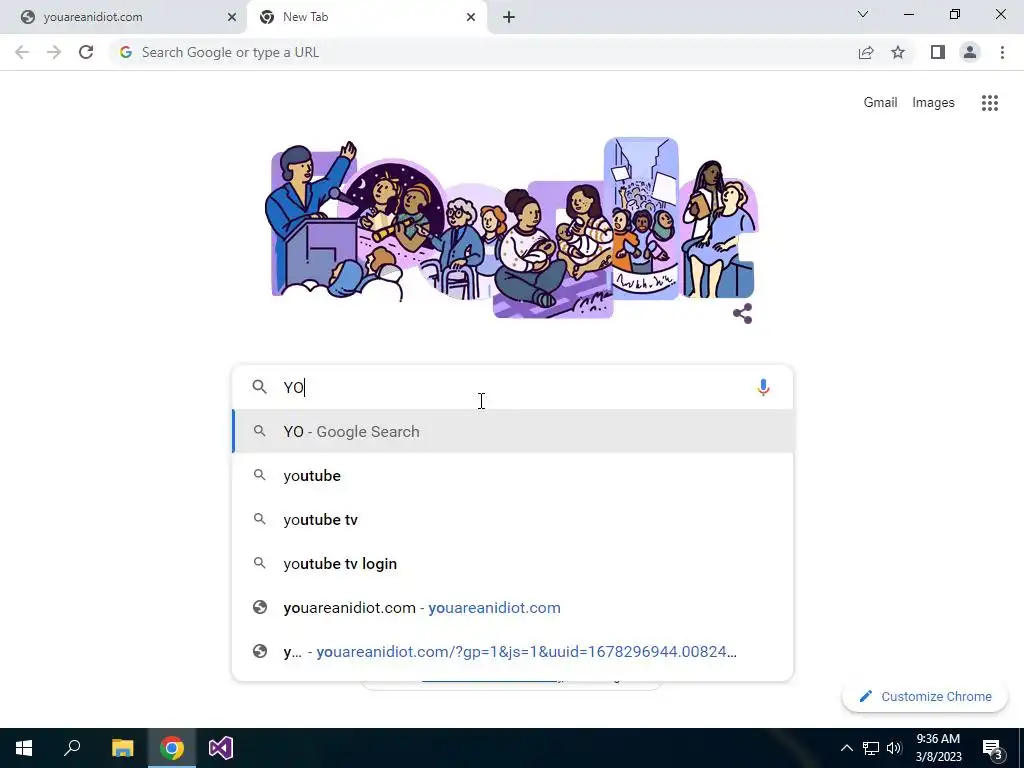Image resolution: width=1024 pixels, height=768 pixels.
Task: Open Windows taskbar search
Action: 72,748
